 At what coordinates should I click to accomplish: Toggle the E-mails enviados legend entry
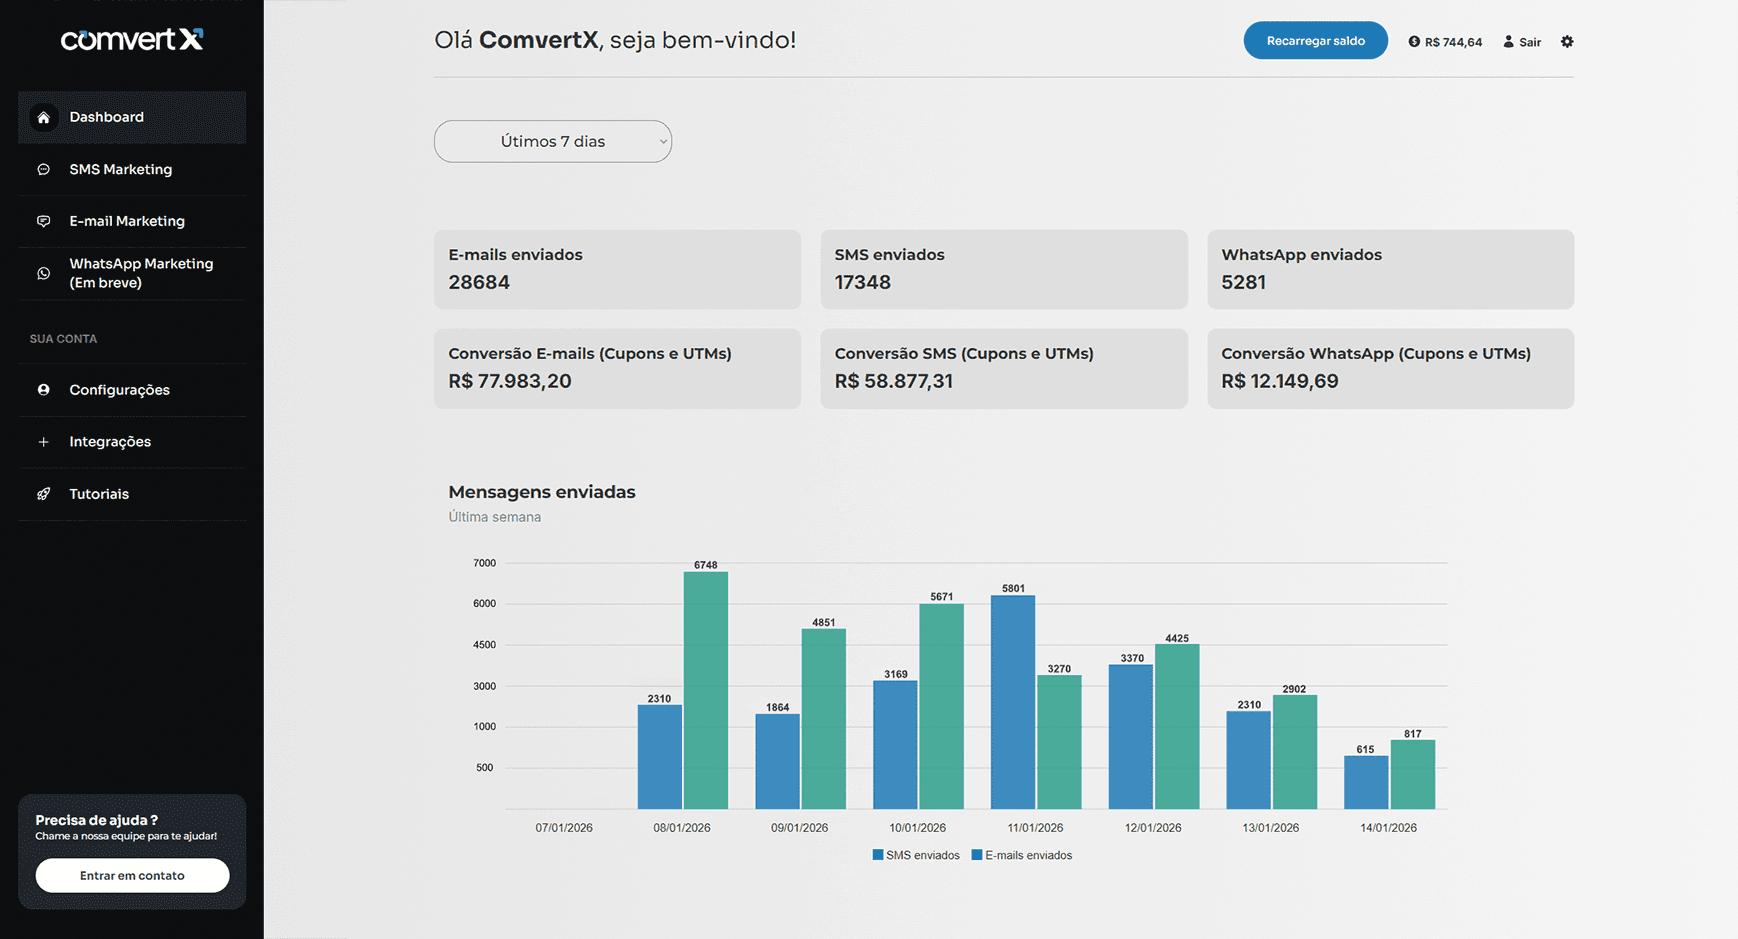click(x=1022, y=855)
